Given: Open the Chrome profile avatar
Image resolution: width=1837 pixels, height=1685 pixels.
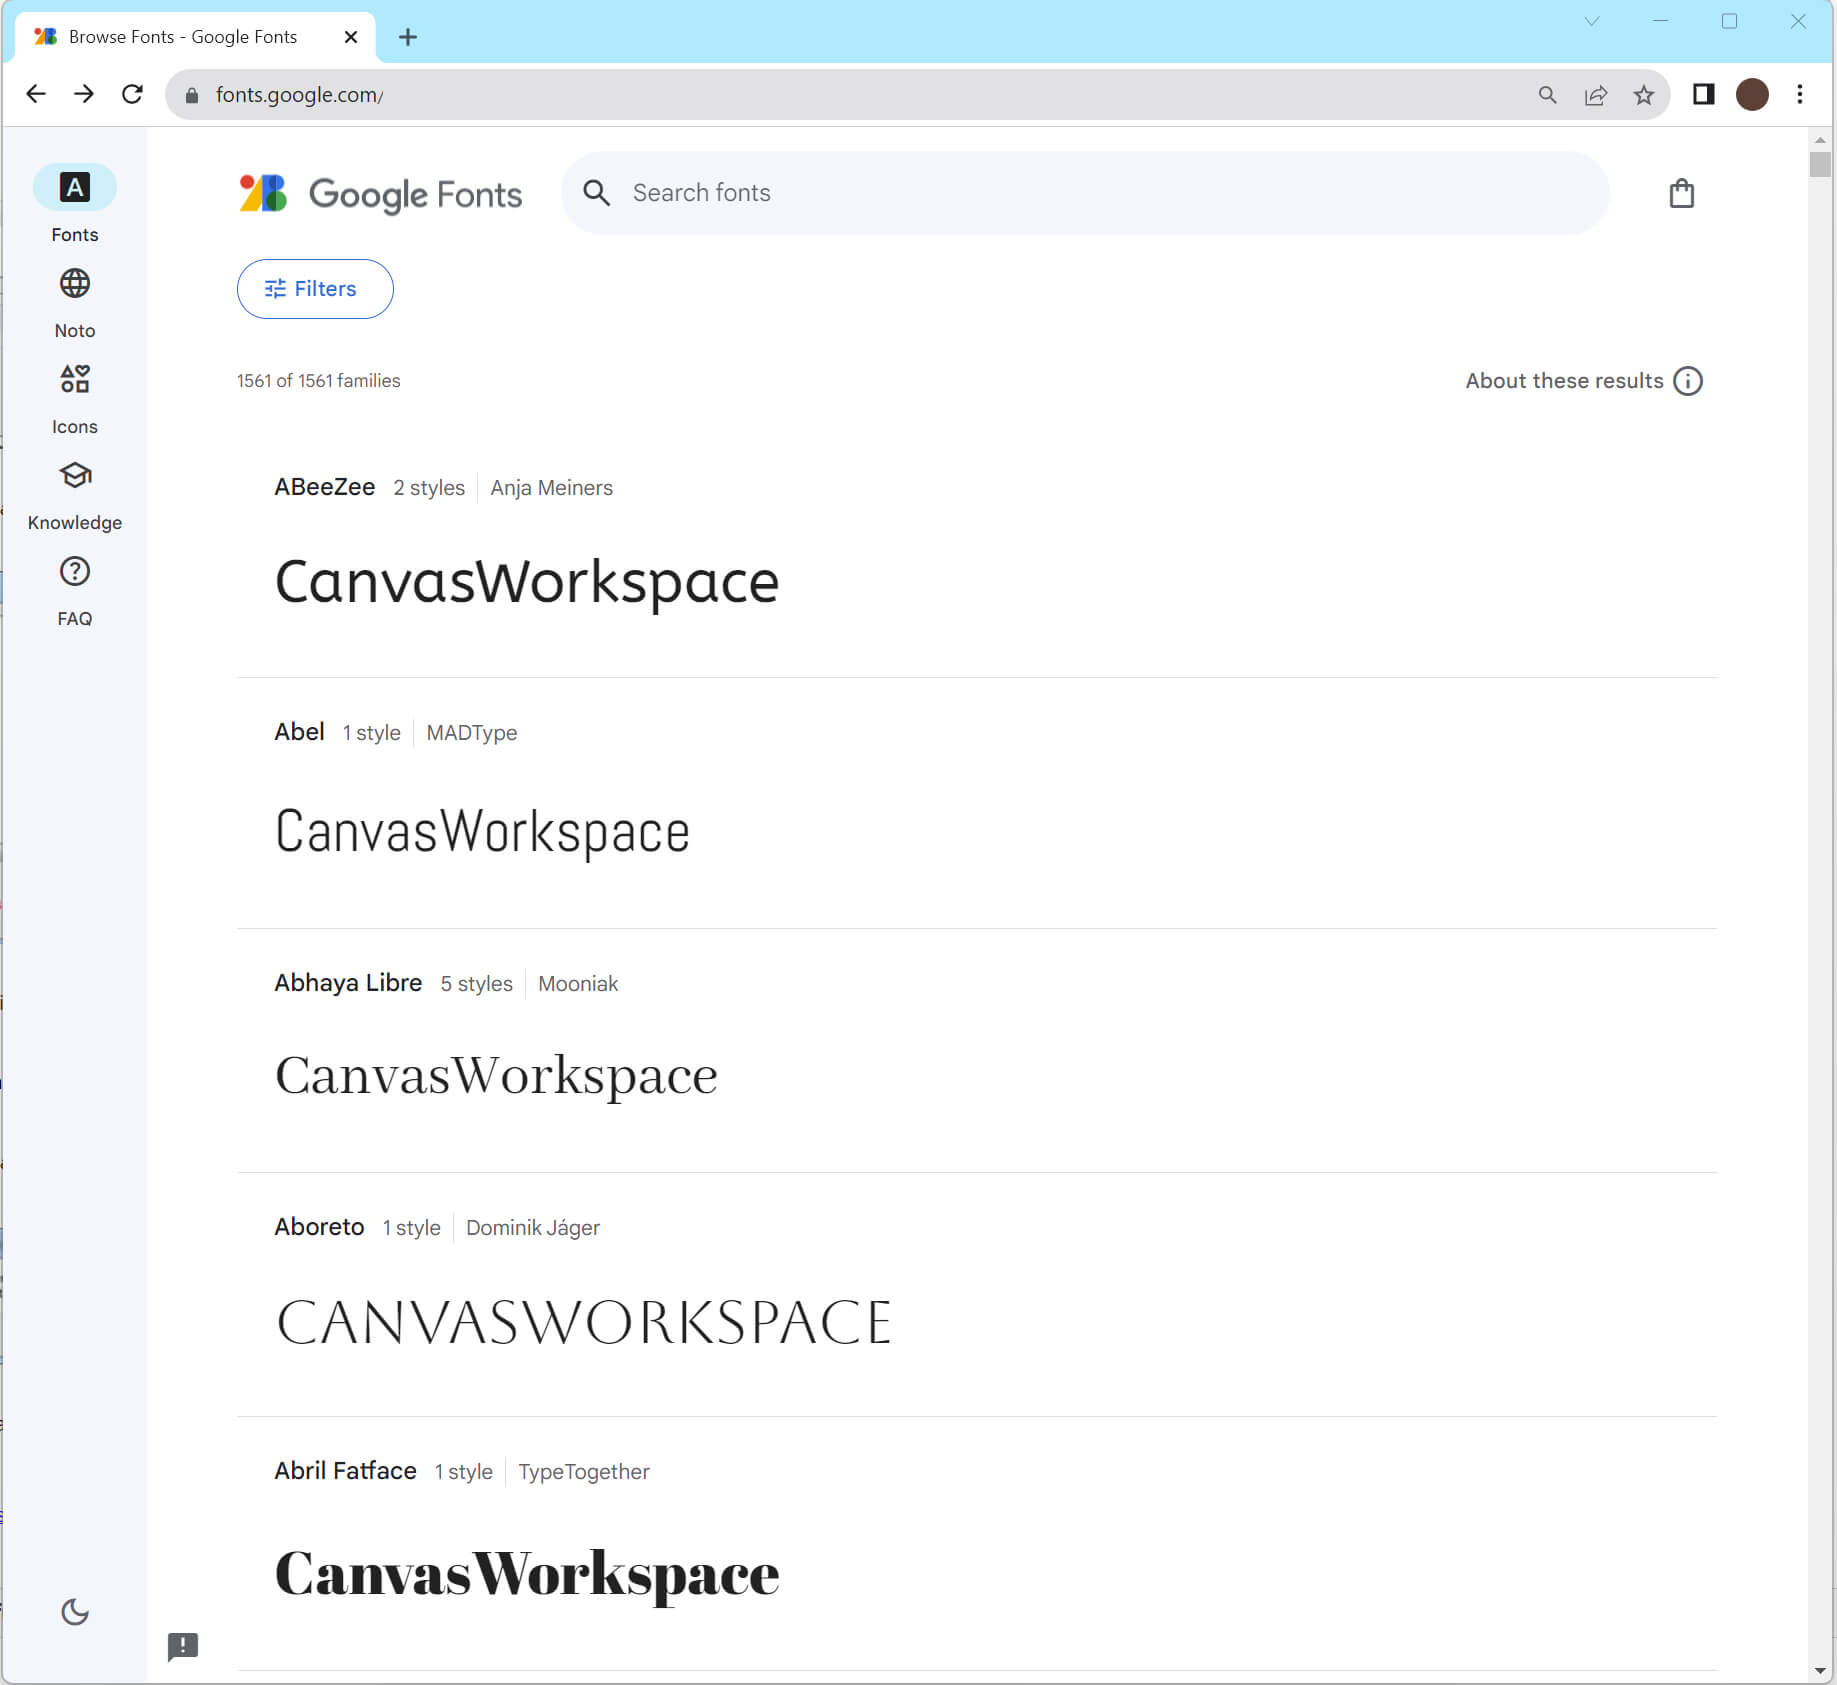Looking at the screenshot, I should coord(1752,94).
